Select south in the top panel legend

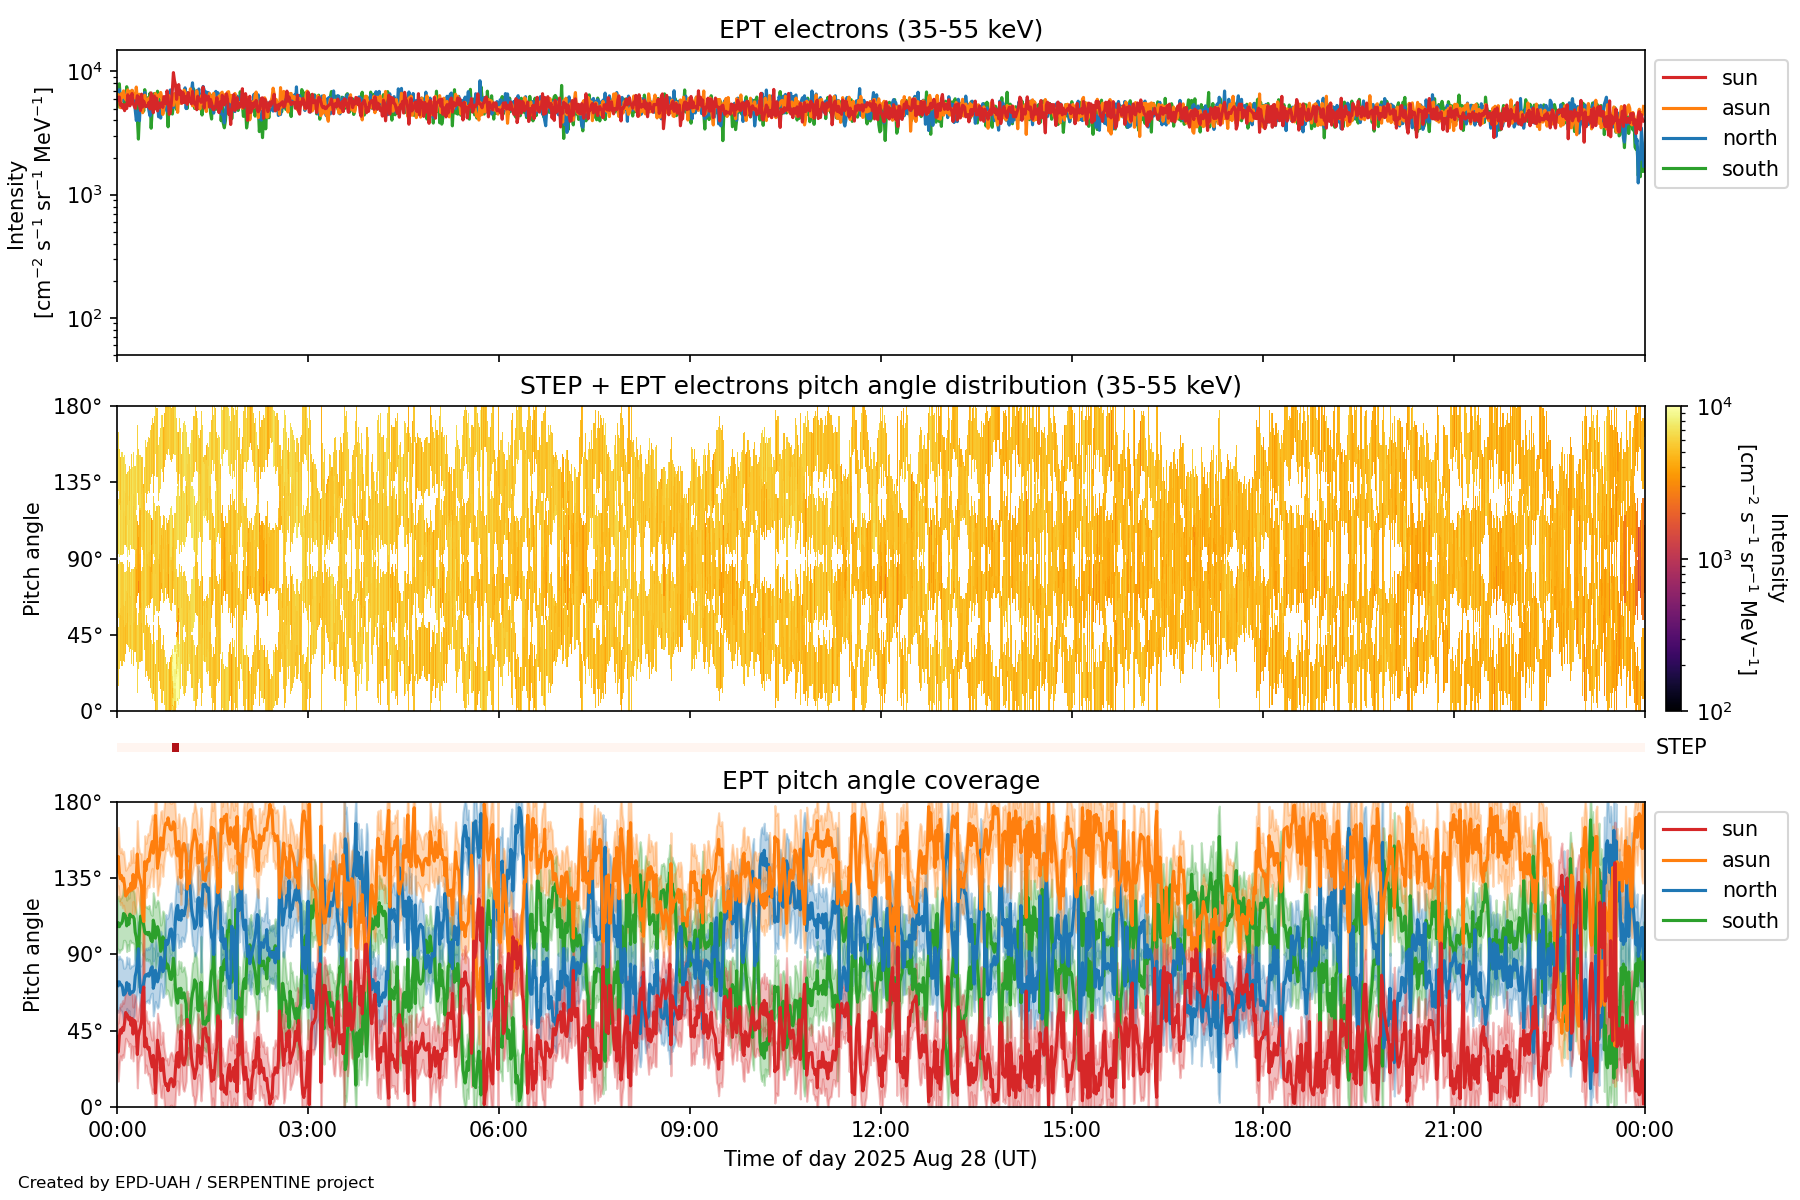(x=1749, y=169)
